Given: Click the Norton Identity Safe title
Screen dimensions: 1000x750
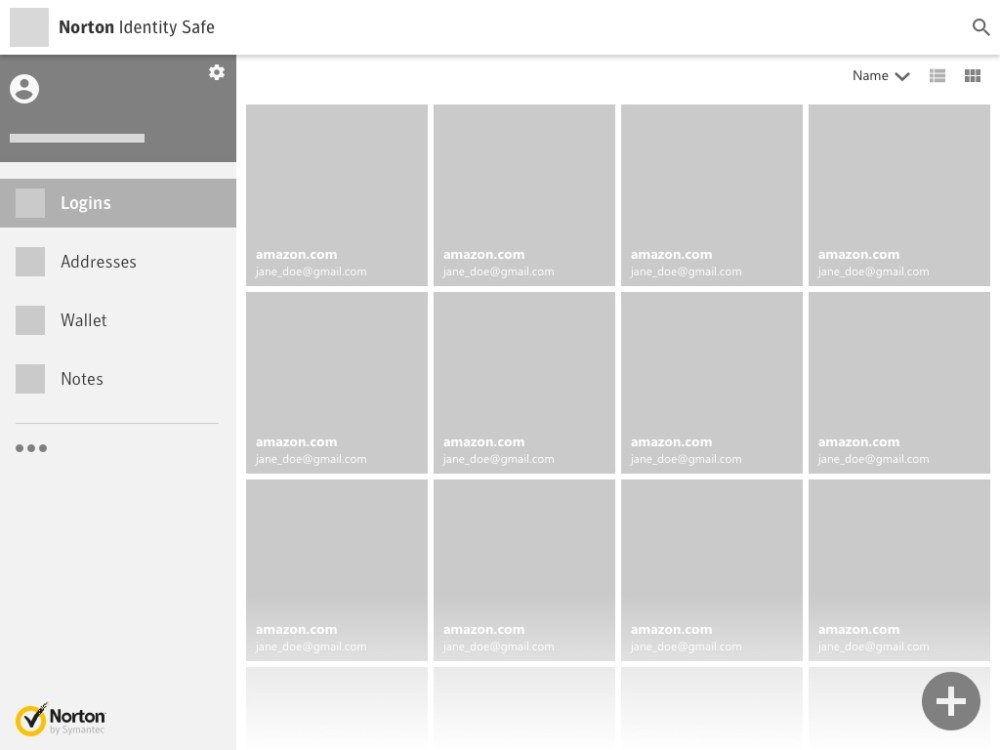Looking at the screenshot, I should click(x=136, y=27).
